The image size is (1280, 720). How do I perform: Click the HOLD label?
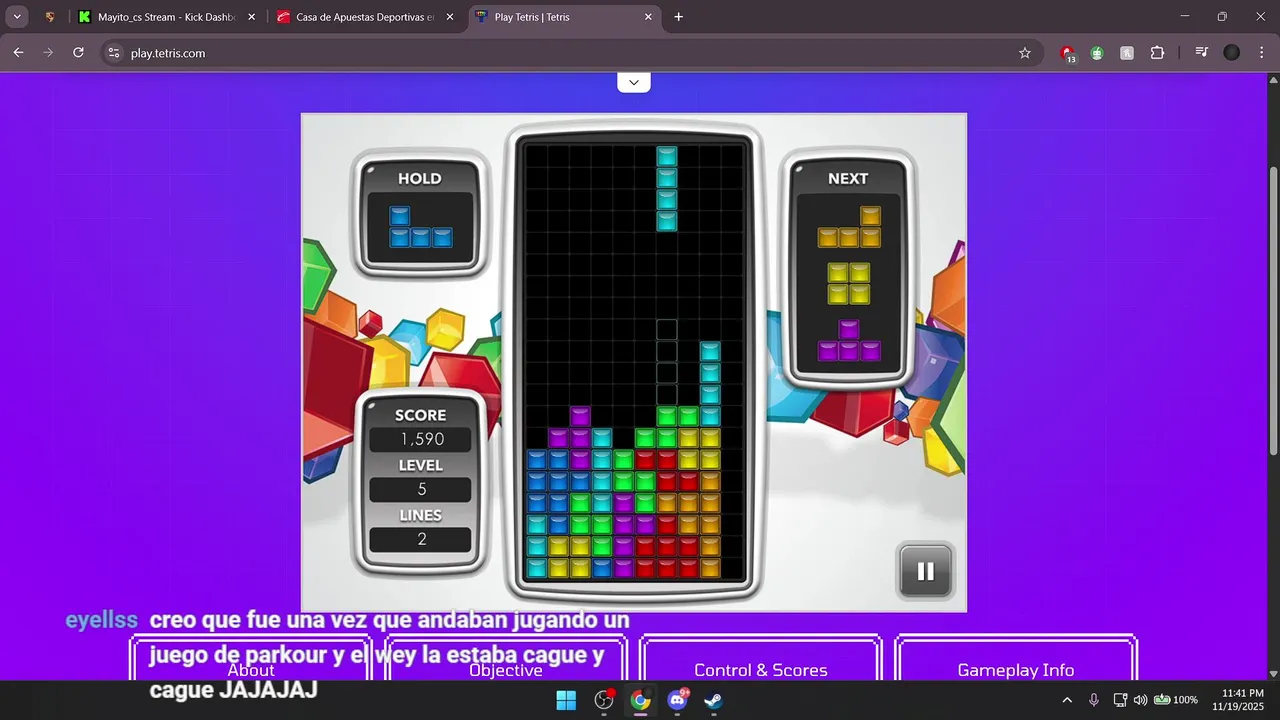coord(420,179)
